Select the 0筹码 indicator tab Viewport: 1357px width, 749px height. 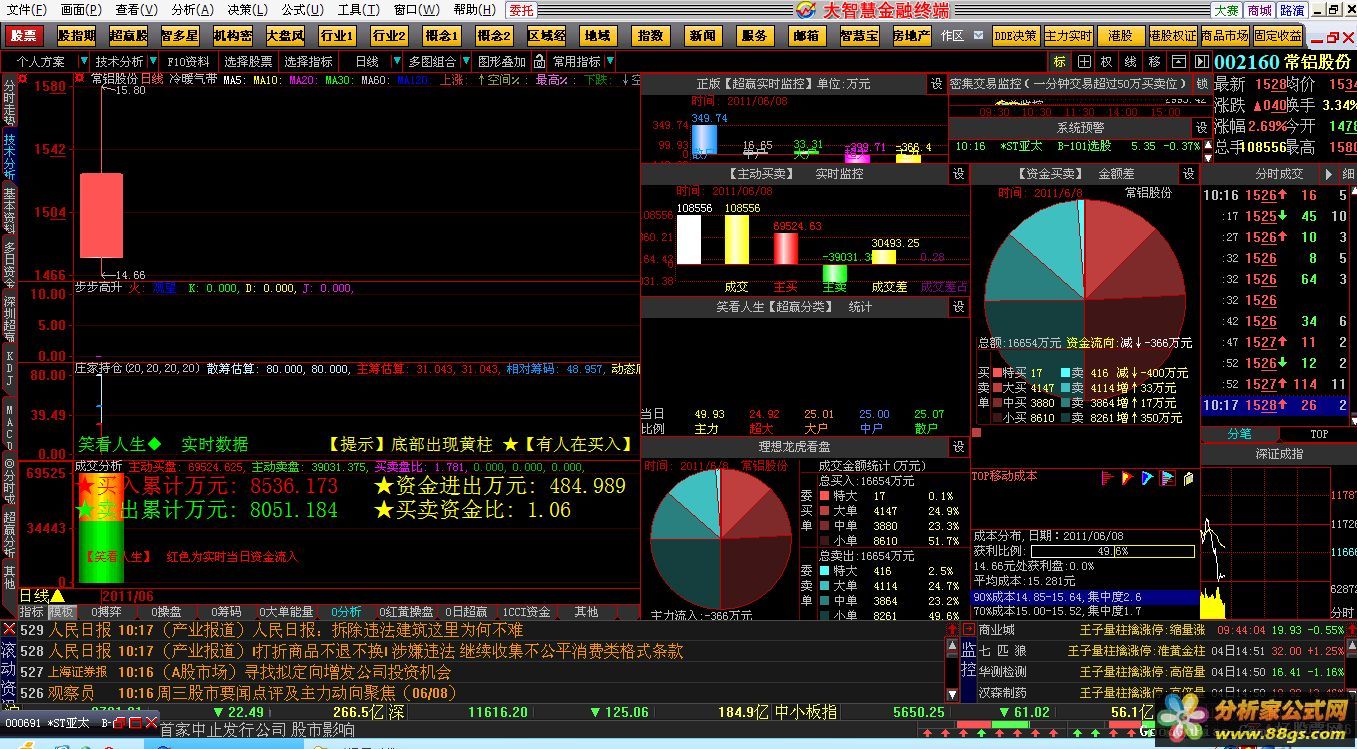coord(225,611)
